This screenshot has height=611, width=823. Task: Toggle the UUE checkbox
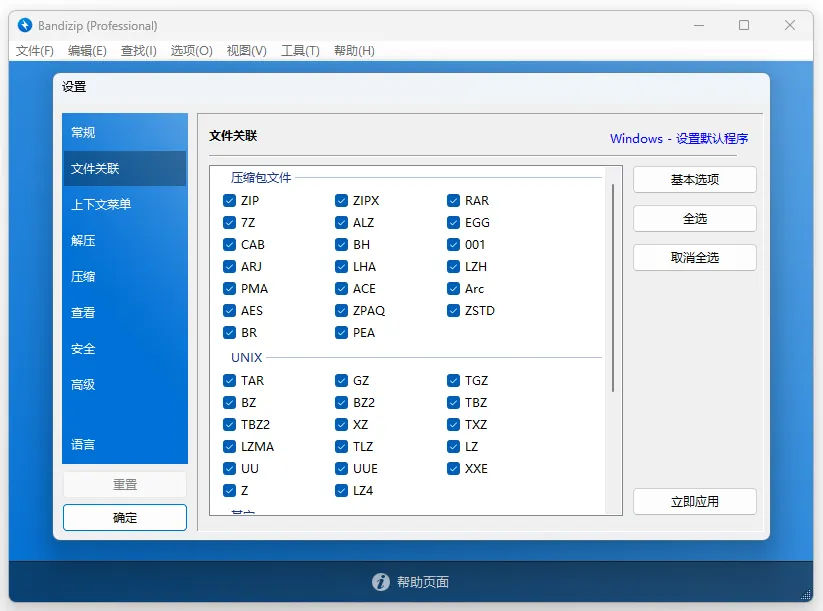click(x=341, y=469)
